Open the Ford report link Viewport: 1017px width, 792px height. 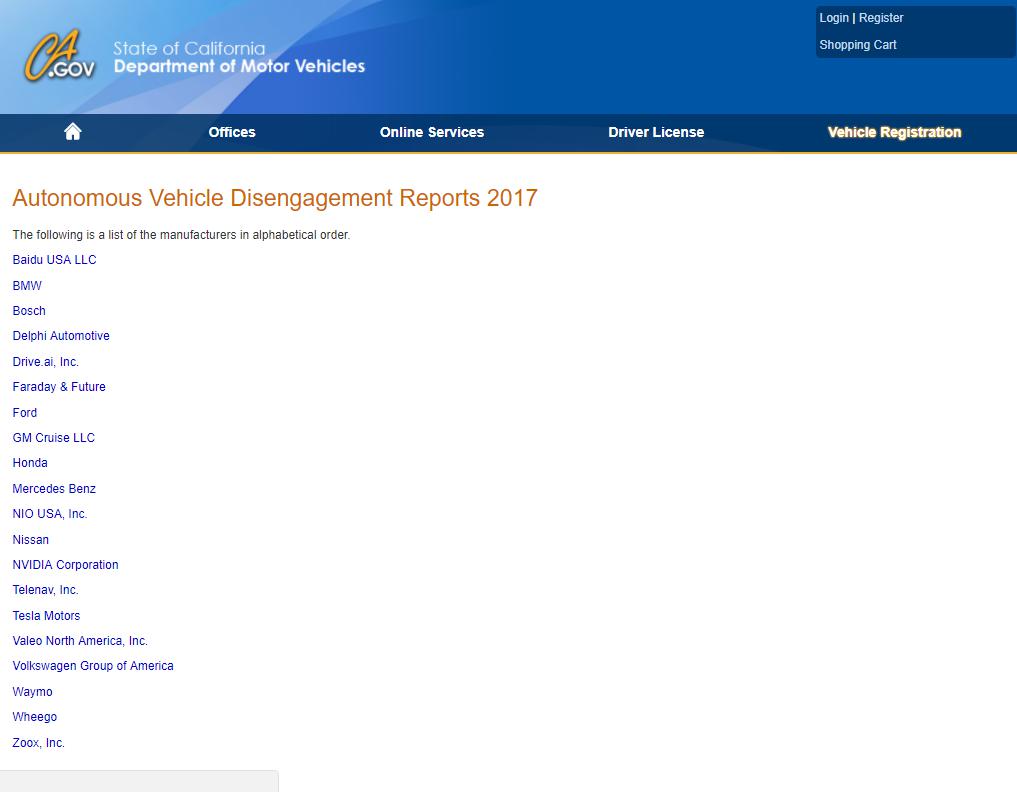click(25, 413)
